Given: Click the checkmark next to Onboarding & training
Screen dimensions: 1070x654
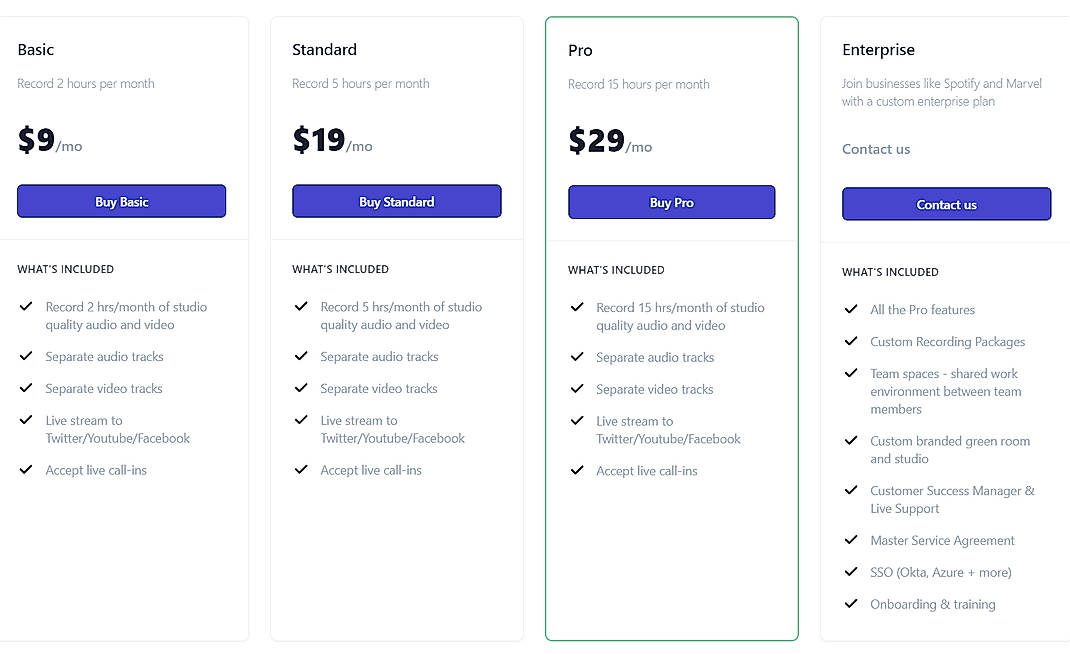Looking at the screenshot, I should [851, 604].
